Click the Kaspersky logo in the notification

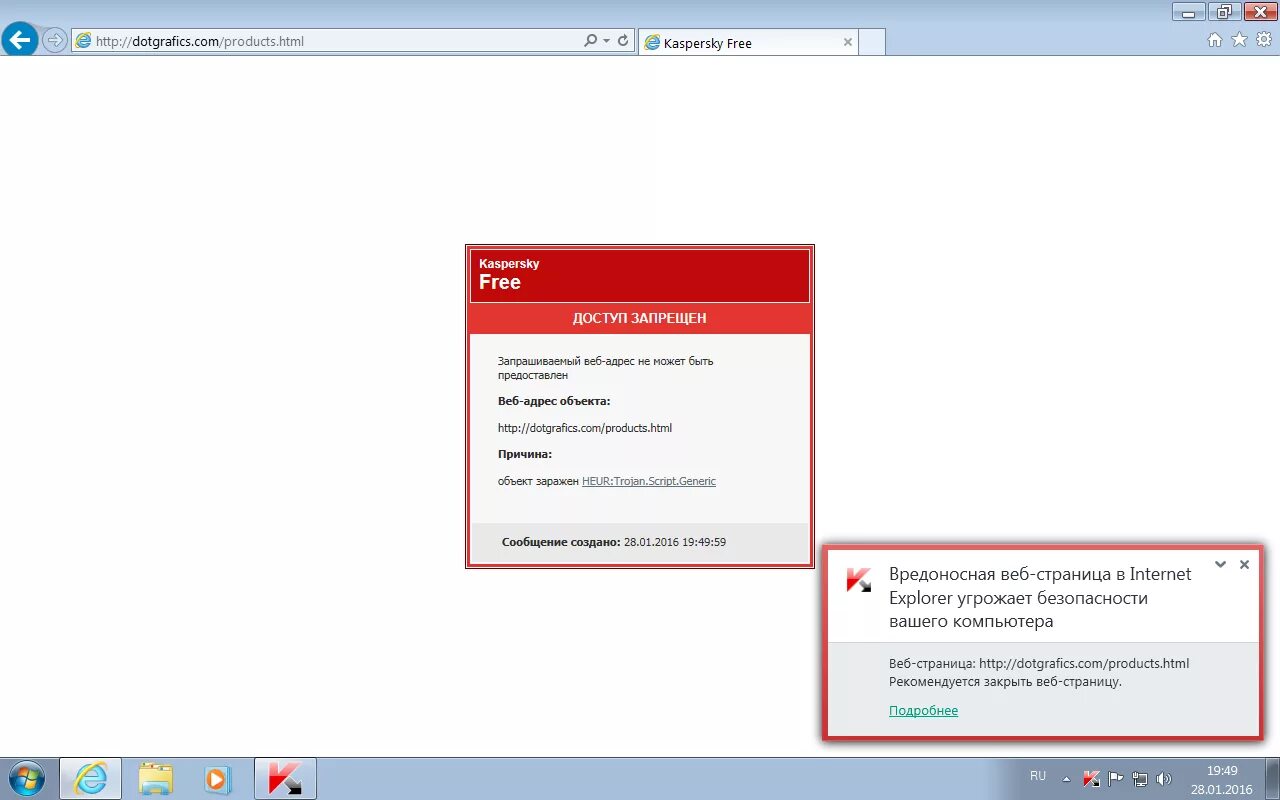click(858, 580)
